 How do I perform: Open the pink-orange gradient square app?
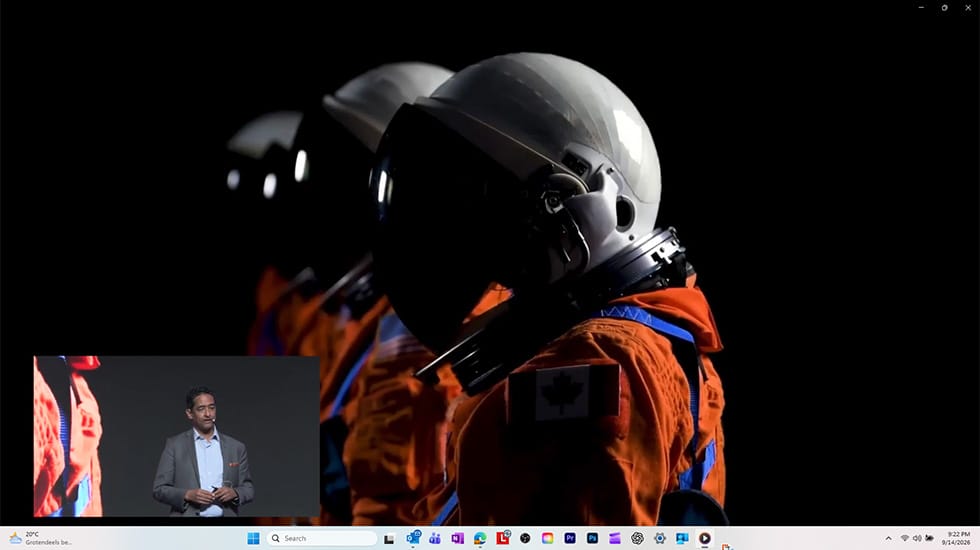click(548, 538)
